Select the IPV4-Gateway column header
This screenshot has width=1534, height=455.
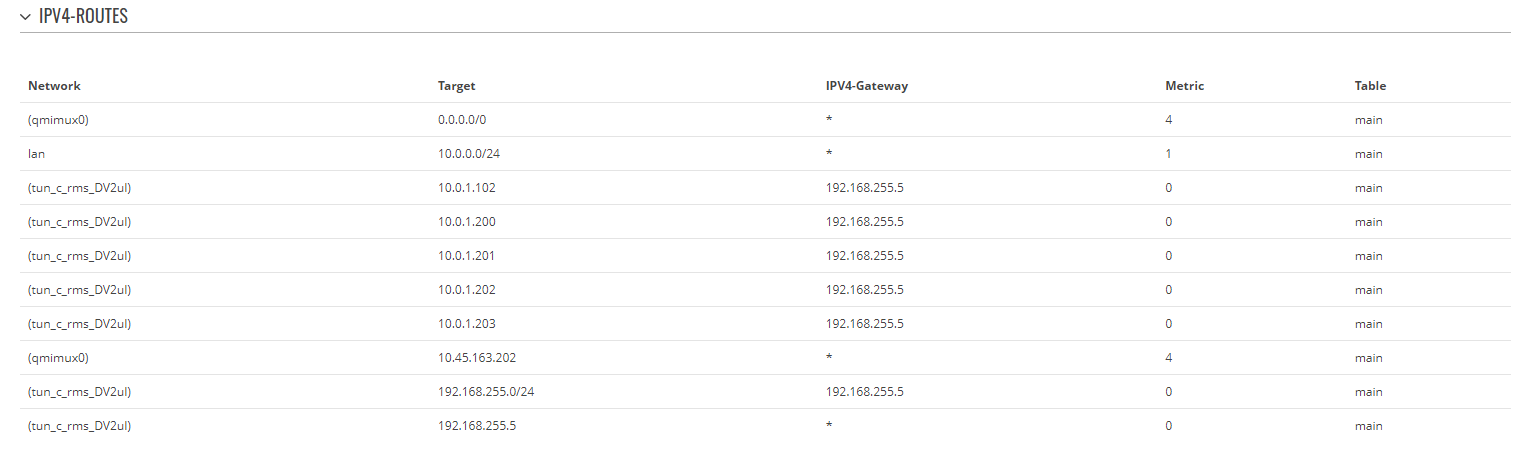pos(867,86)
